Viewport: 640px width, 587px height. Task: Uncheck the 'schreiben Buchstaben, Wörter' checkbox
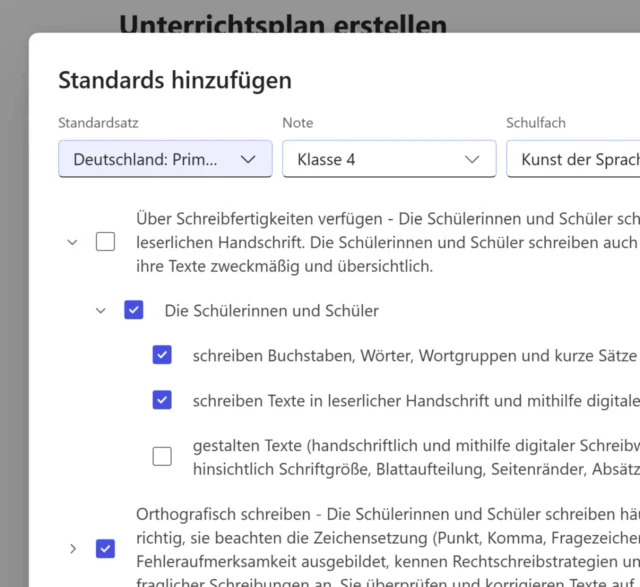click(162, 355)
